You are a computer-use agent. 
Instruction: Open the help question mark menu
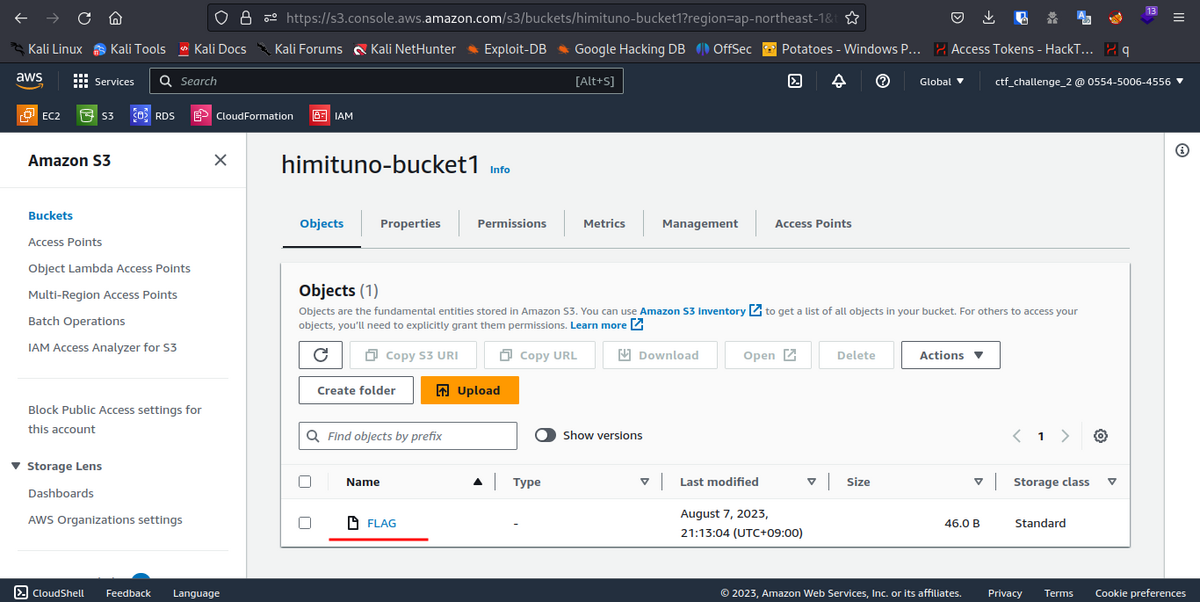coord(883,81)
